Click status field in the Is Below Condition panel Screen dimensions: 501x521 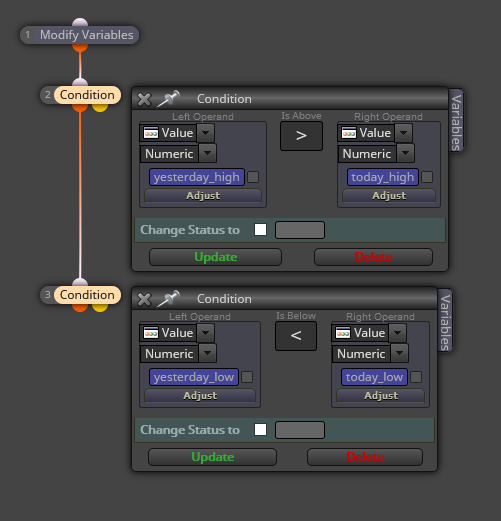[x=300, y=430]
